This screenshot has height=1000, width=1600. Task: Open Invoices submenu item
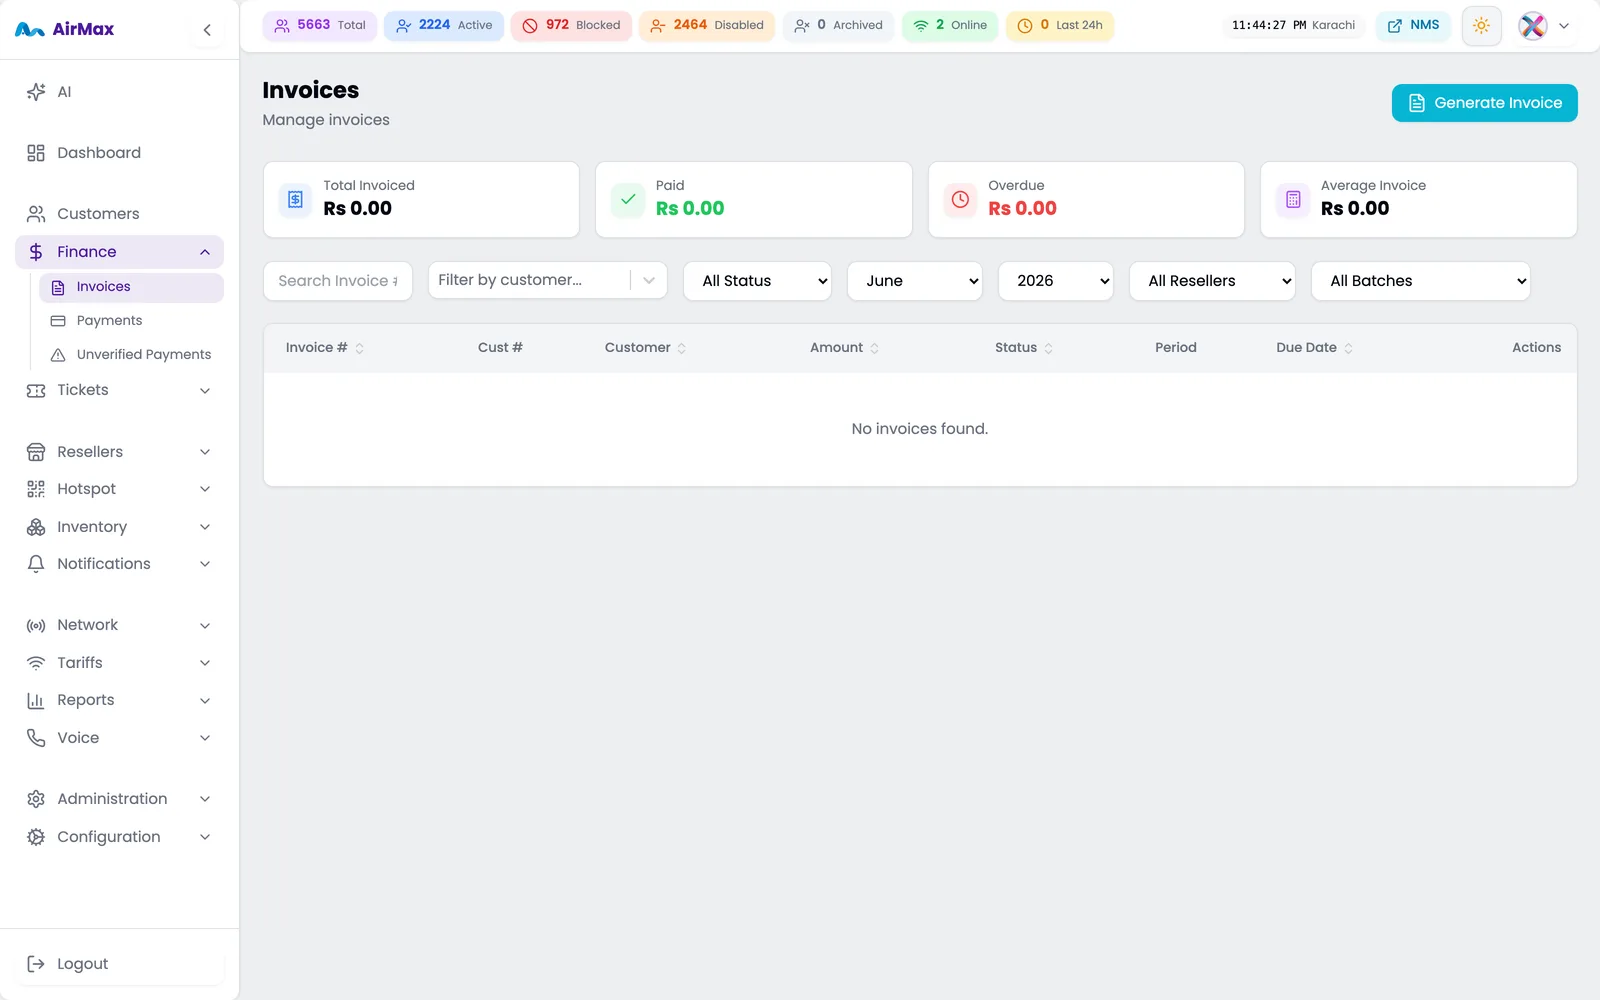tap(131, 287)
